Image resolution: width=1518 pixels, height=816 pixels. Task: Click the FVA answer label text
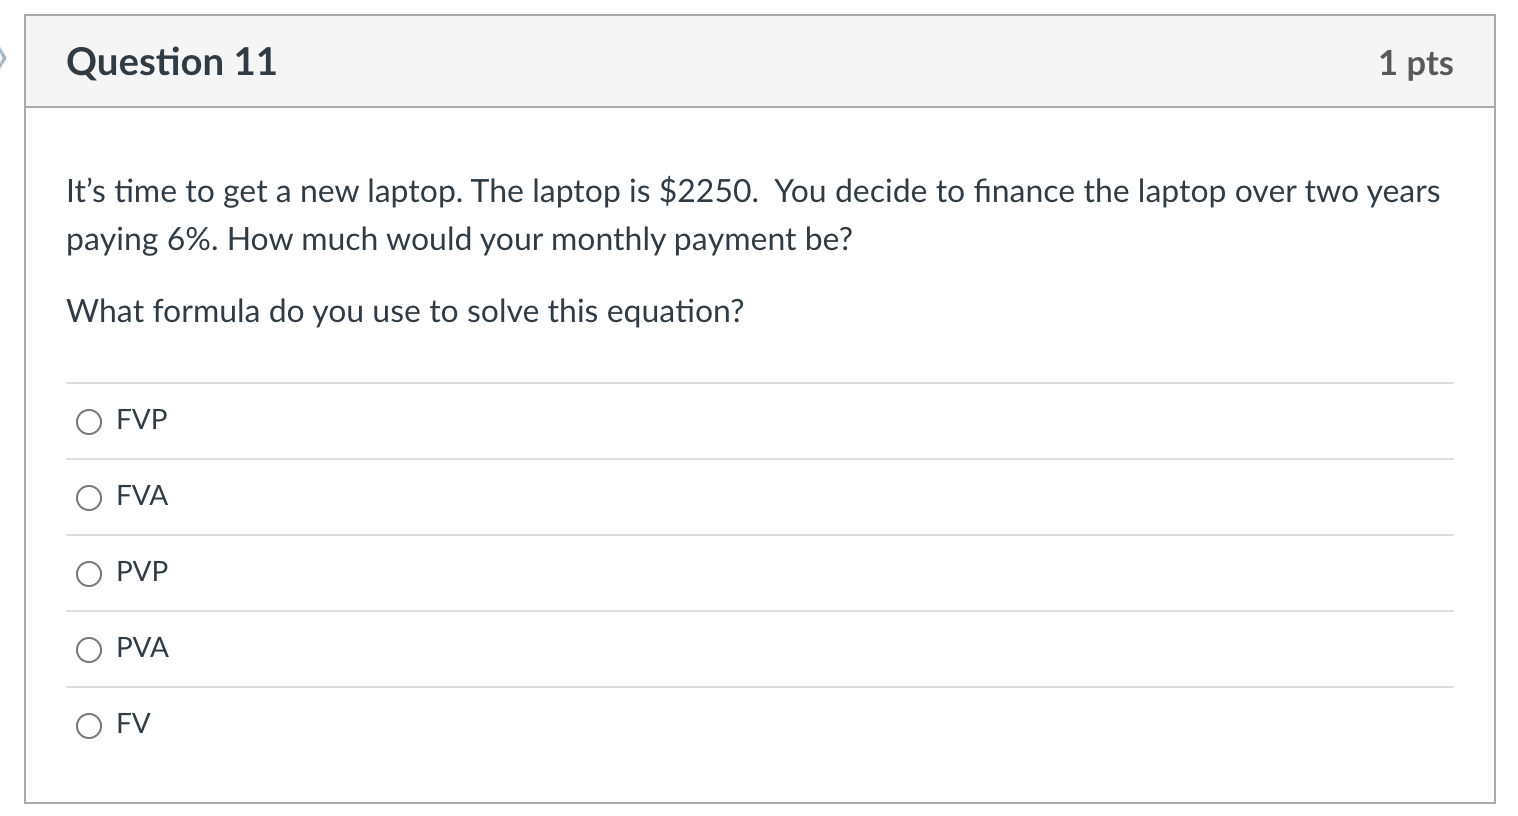(x=141, y=496)
